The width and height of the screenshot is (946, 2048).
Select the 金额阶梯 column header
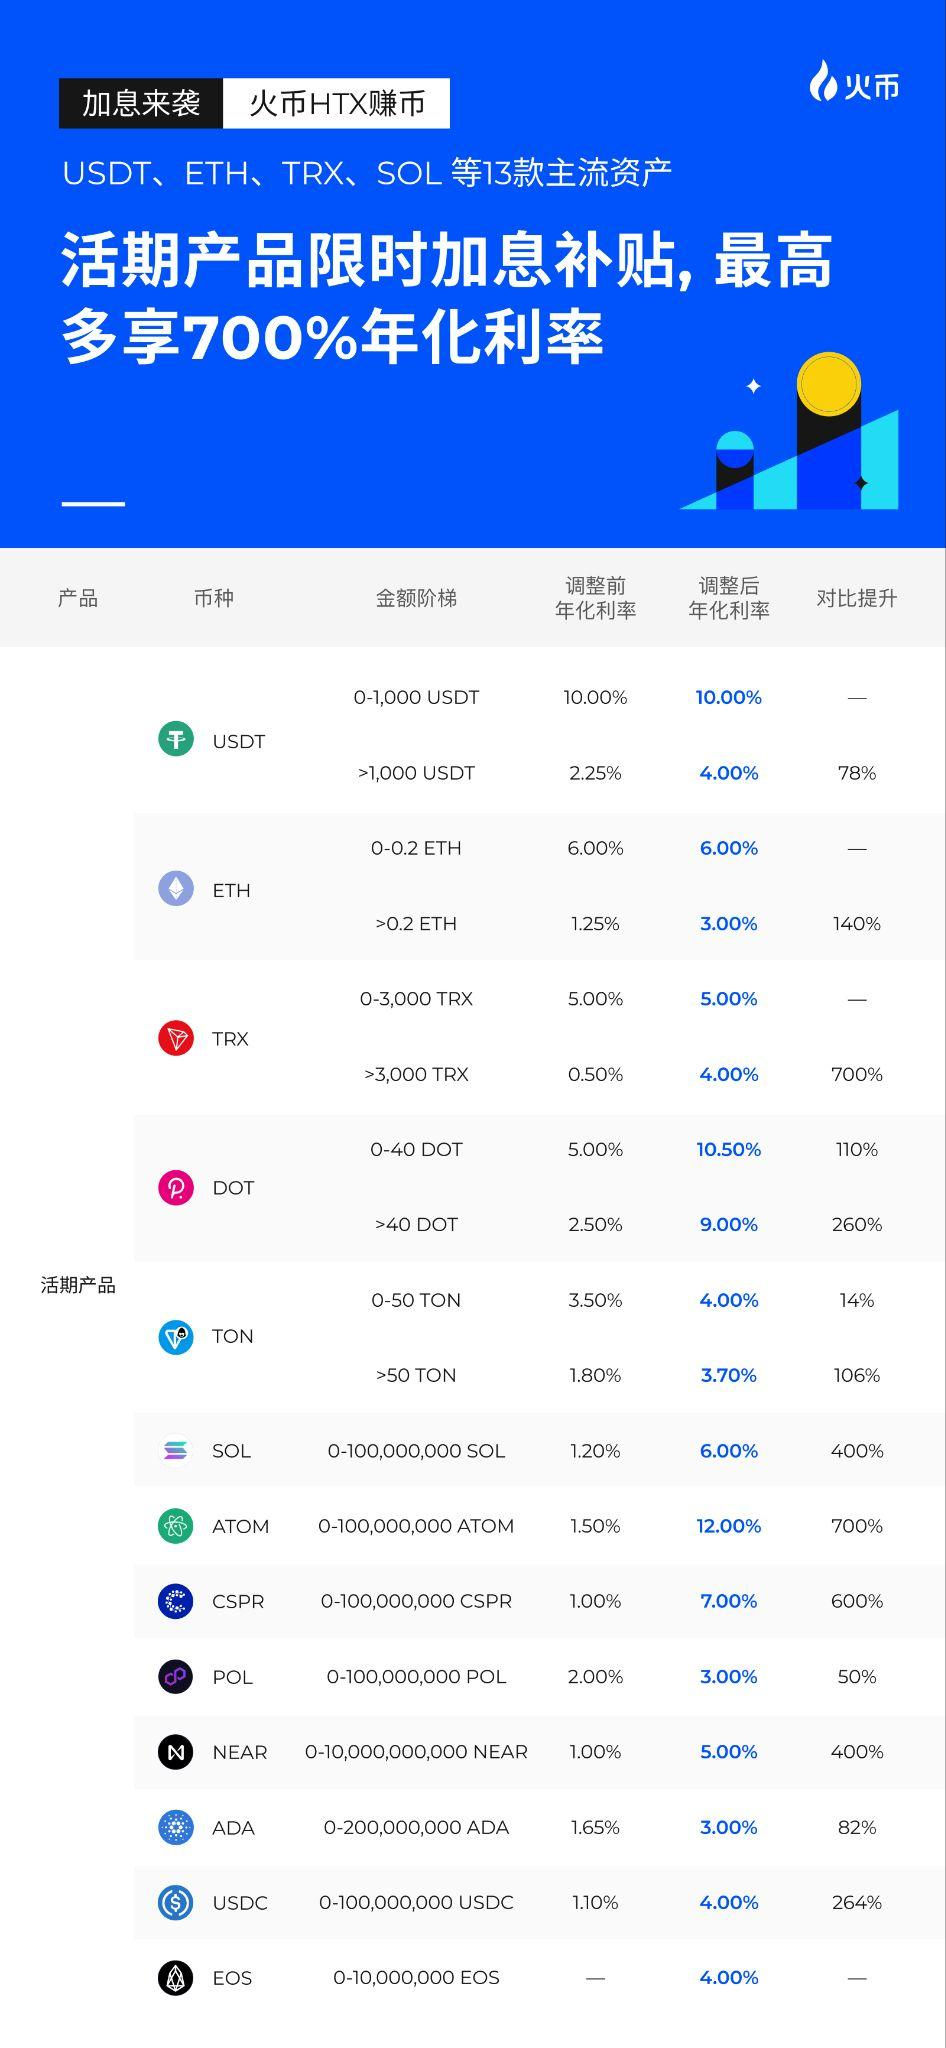[x=416, y=598]
